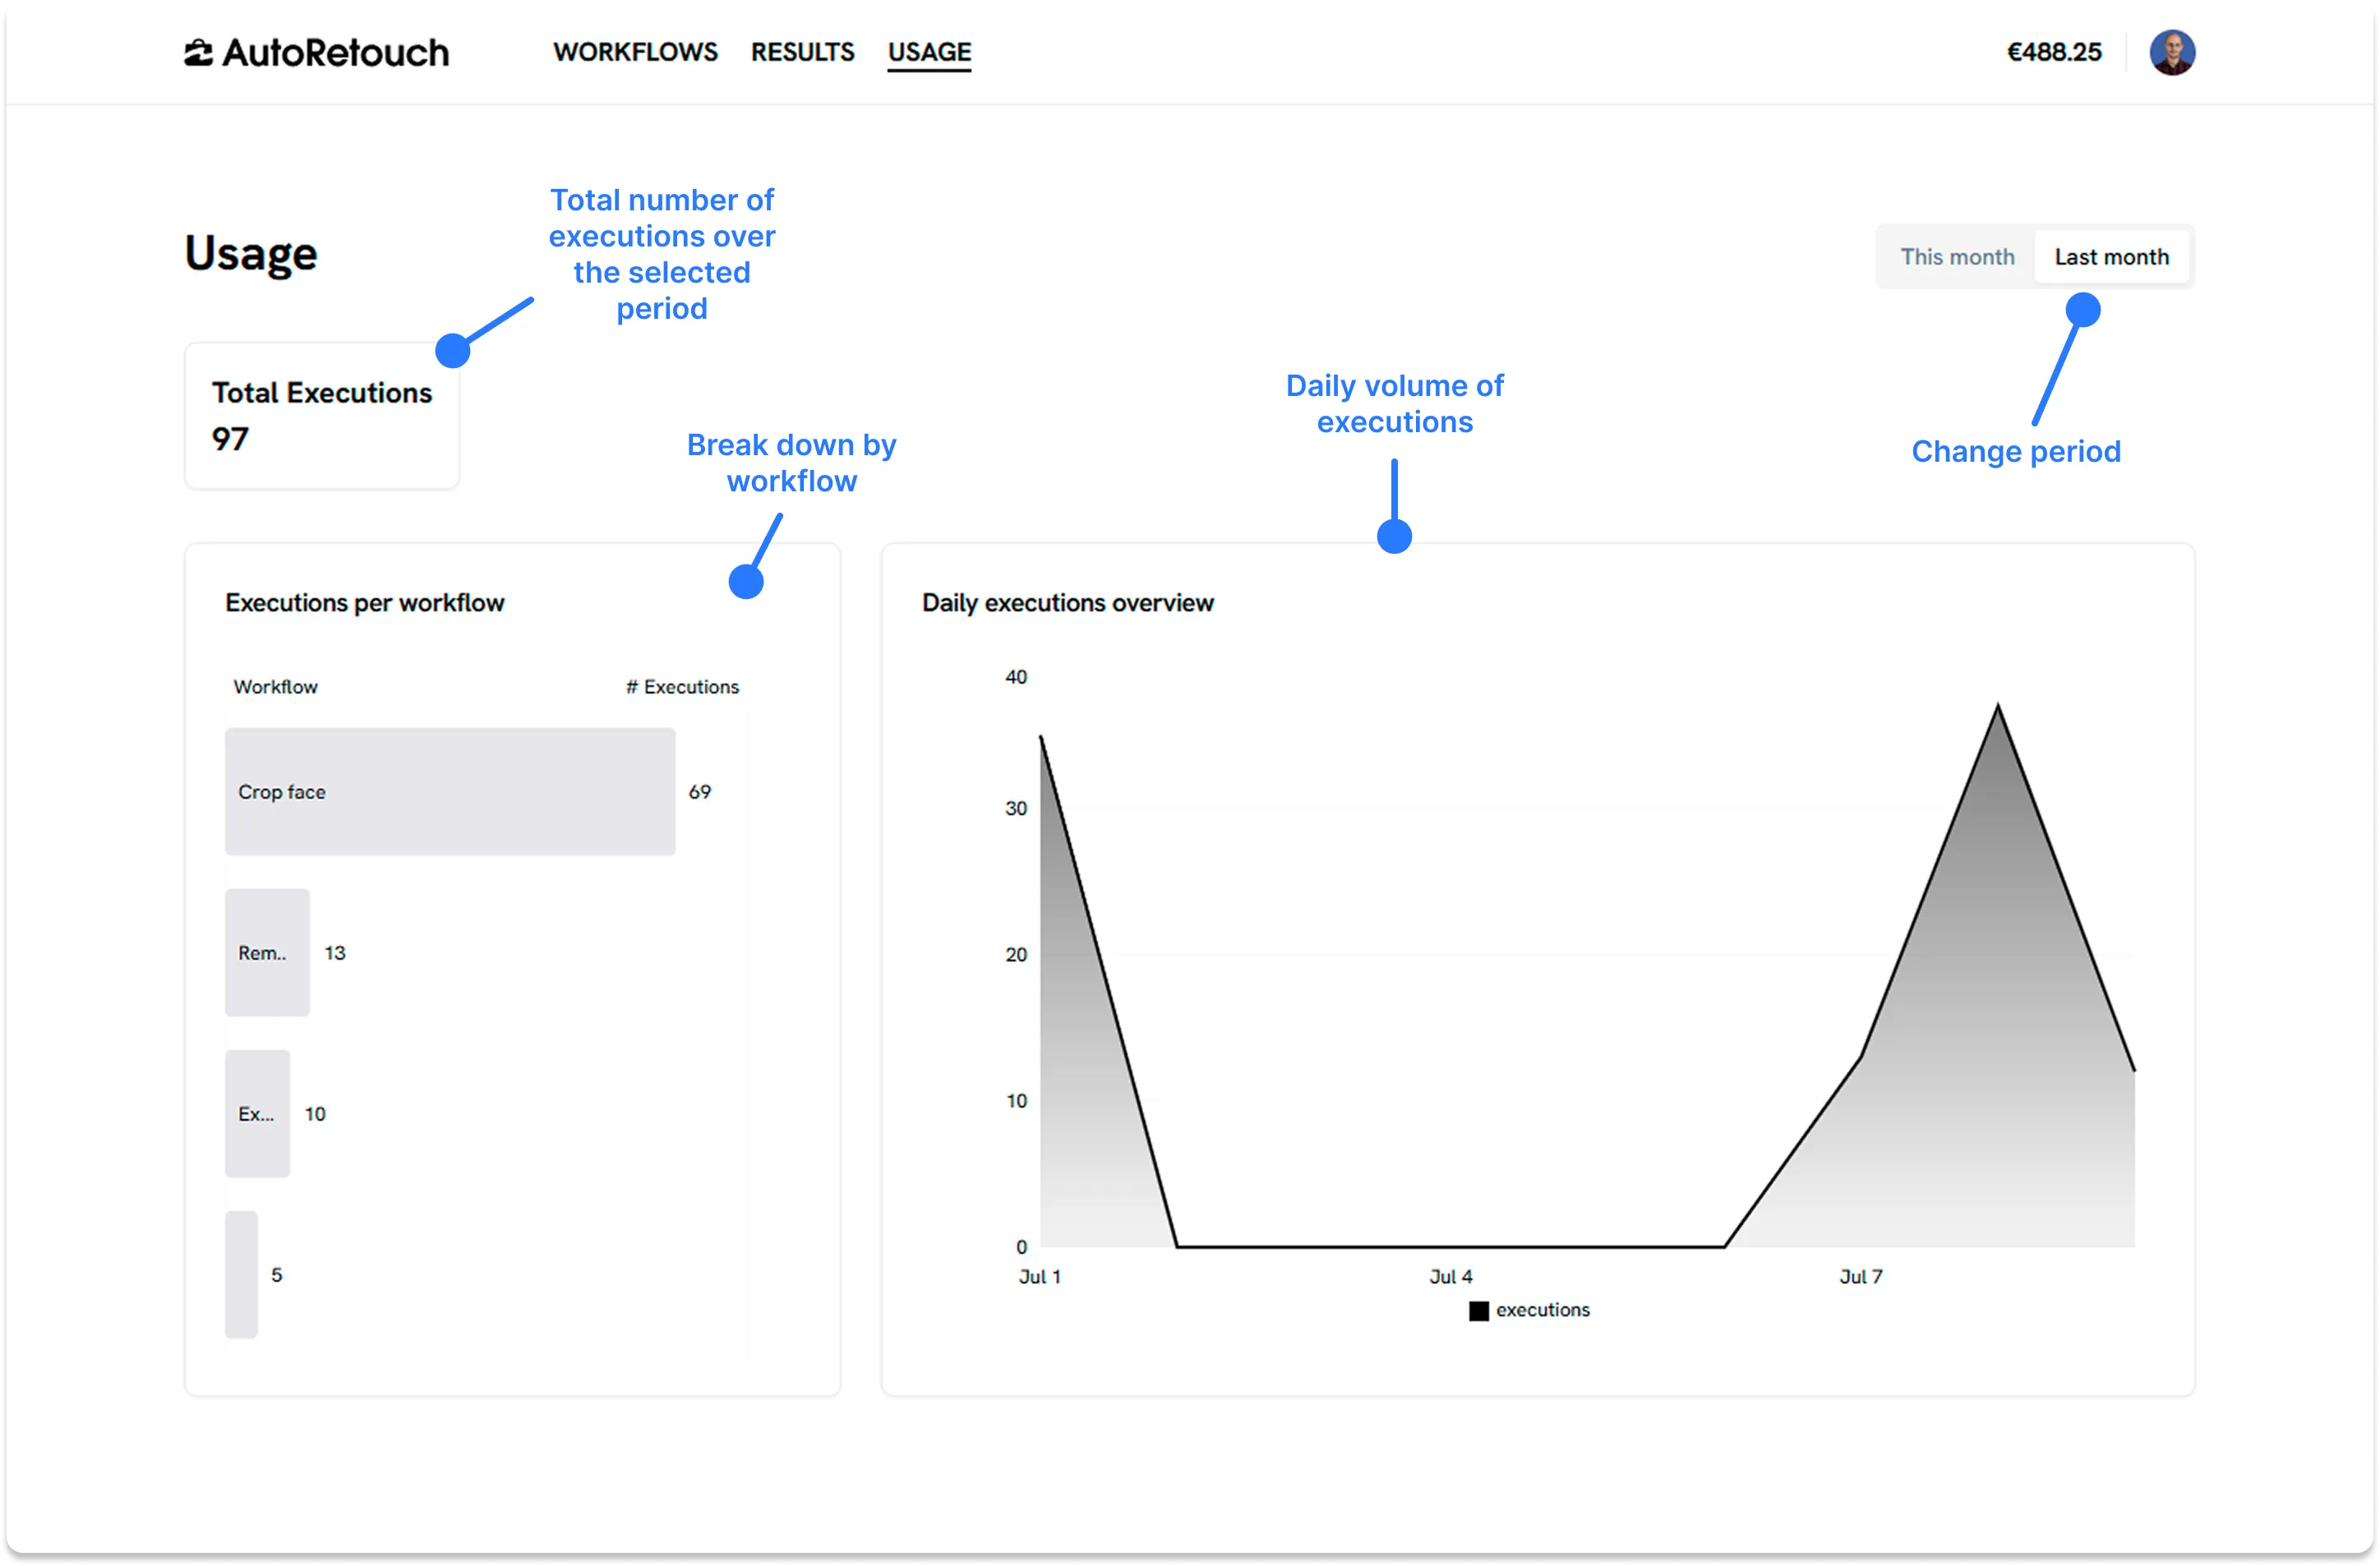Switch period to This month
The height and width of the screenshot is (1566, 2380).
pos(1956,257)
